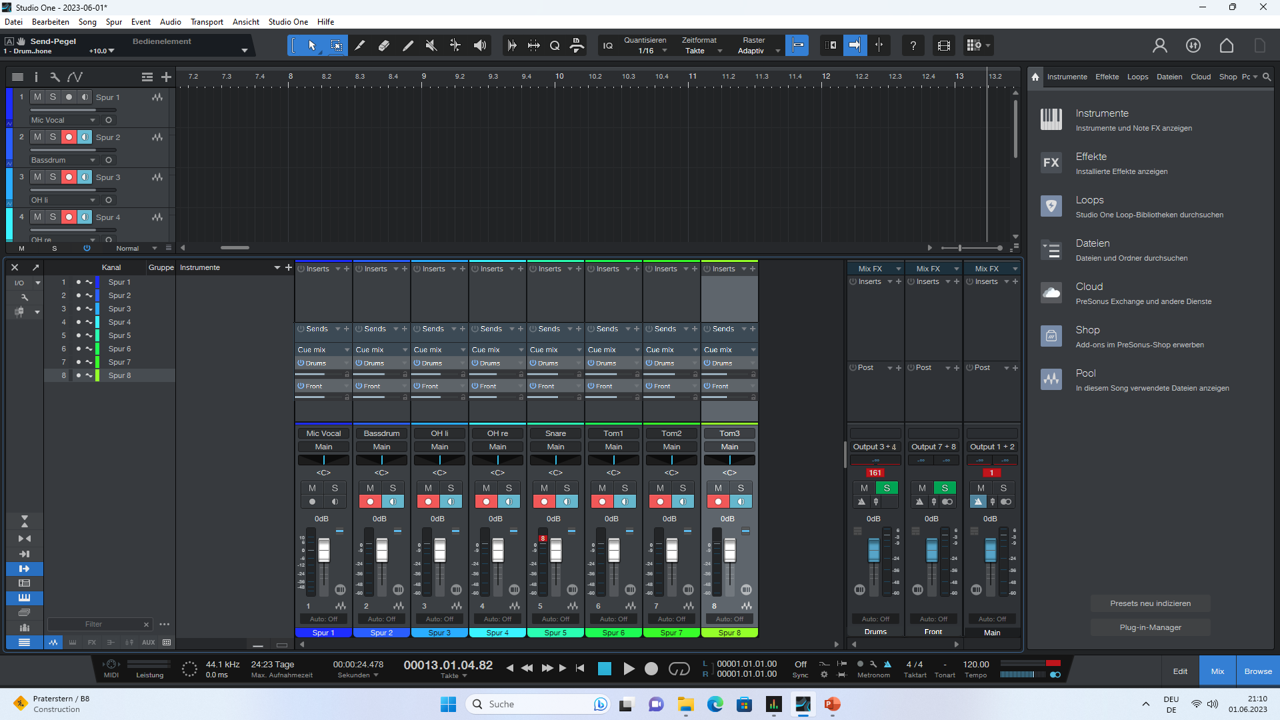This screenshot has width=1280, height=720.
Task: Open Instrumente entry in browser home
Action: [x=1150, y=120]
